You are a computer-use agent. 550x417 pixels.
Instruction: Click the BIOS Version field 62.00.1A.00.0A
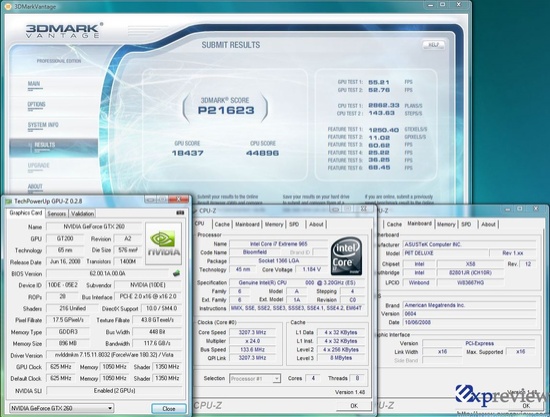pyautogui.click(x=107, y=273)
